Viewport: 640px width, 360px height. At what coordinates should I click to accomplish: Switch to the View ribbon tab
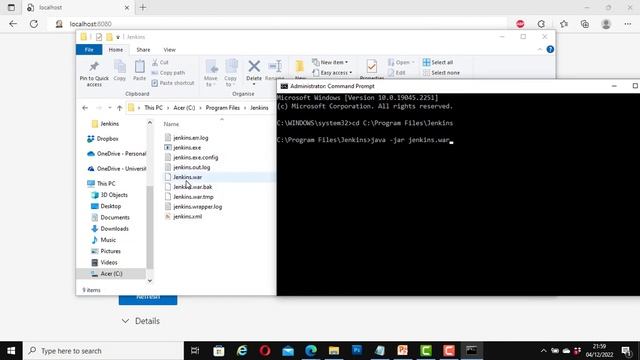[x=169, y=49]
